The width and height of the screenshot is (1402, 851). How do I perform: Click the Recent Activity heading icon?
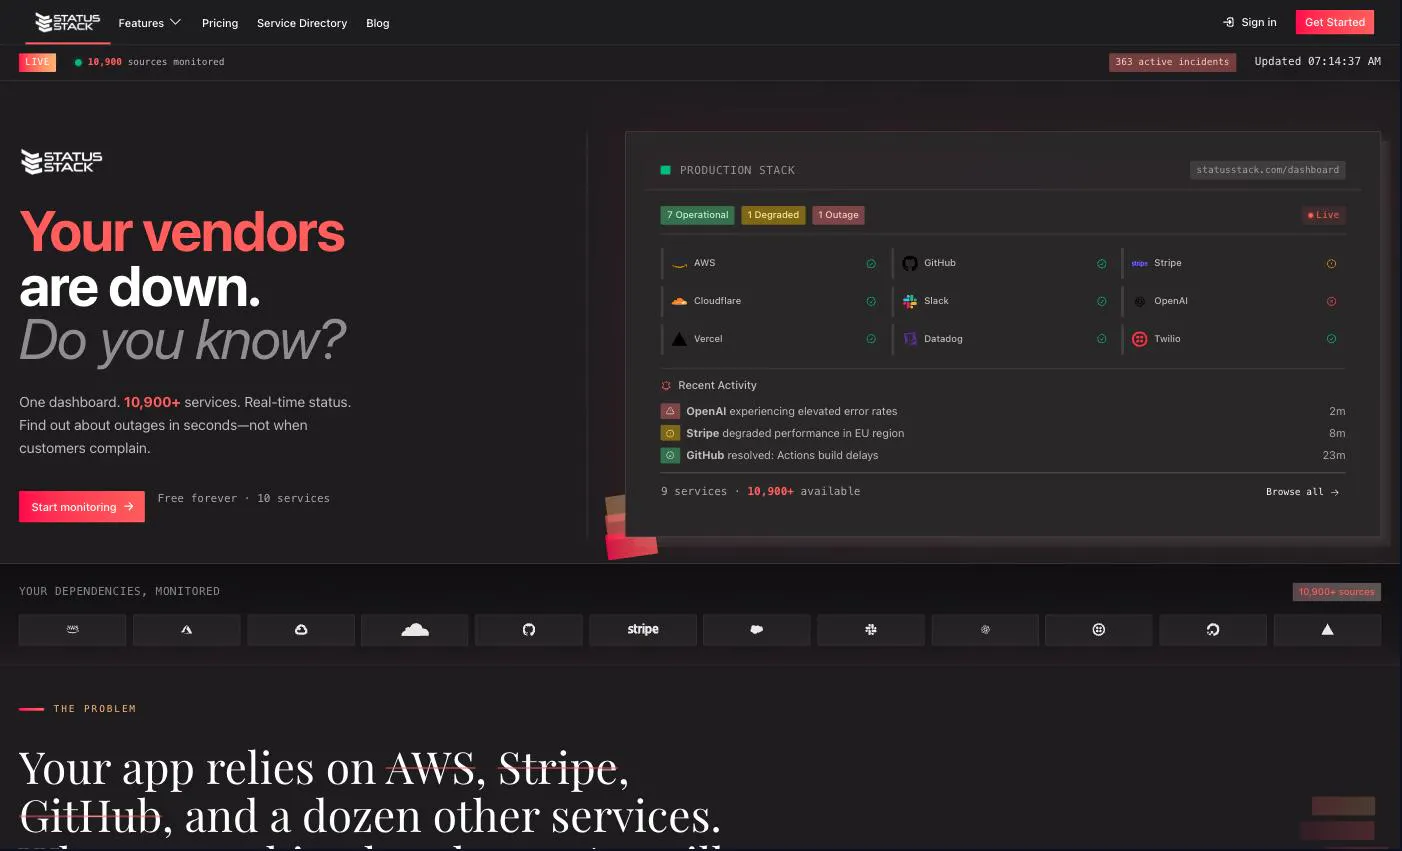tap(666, 385)
